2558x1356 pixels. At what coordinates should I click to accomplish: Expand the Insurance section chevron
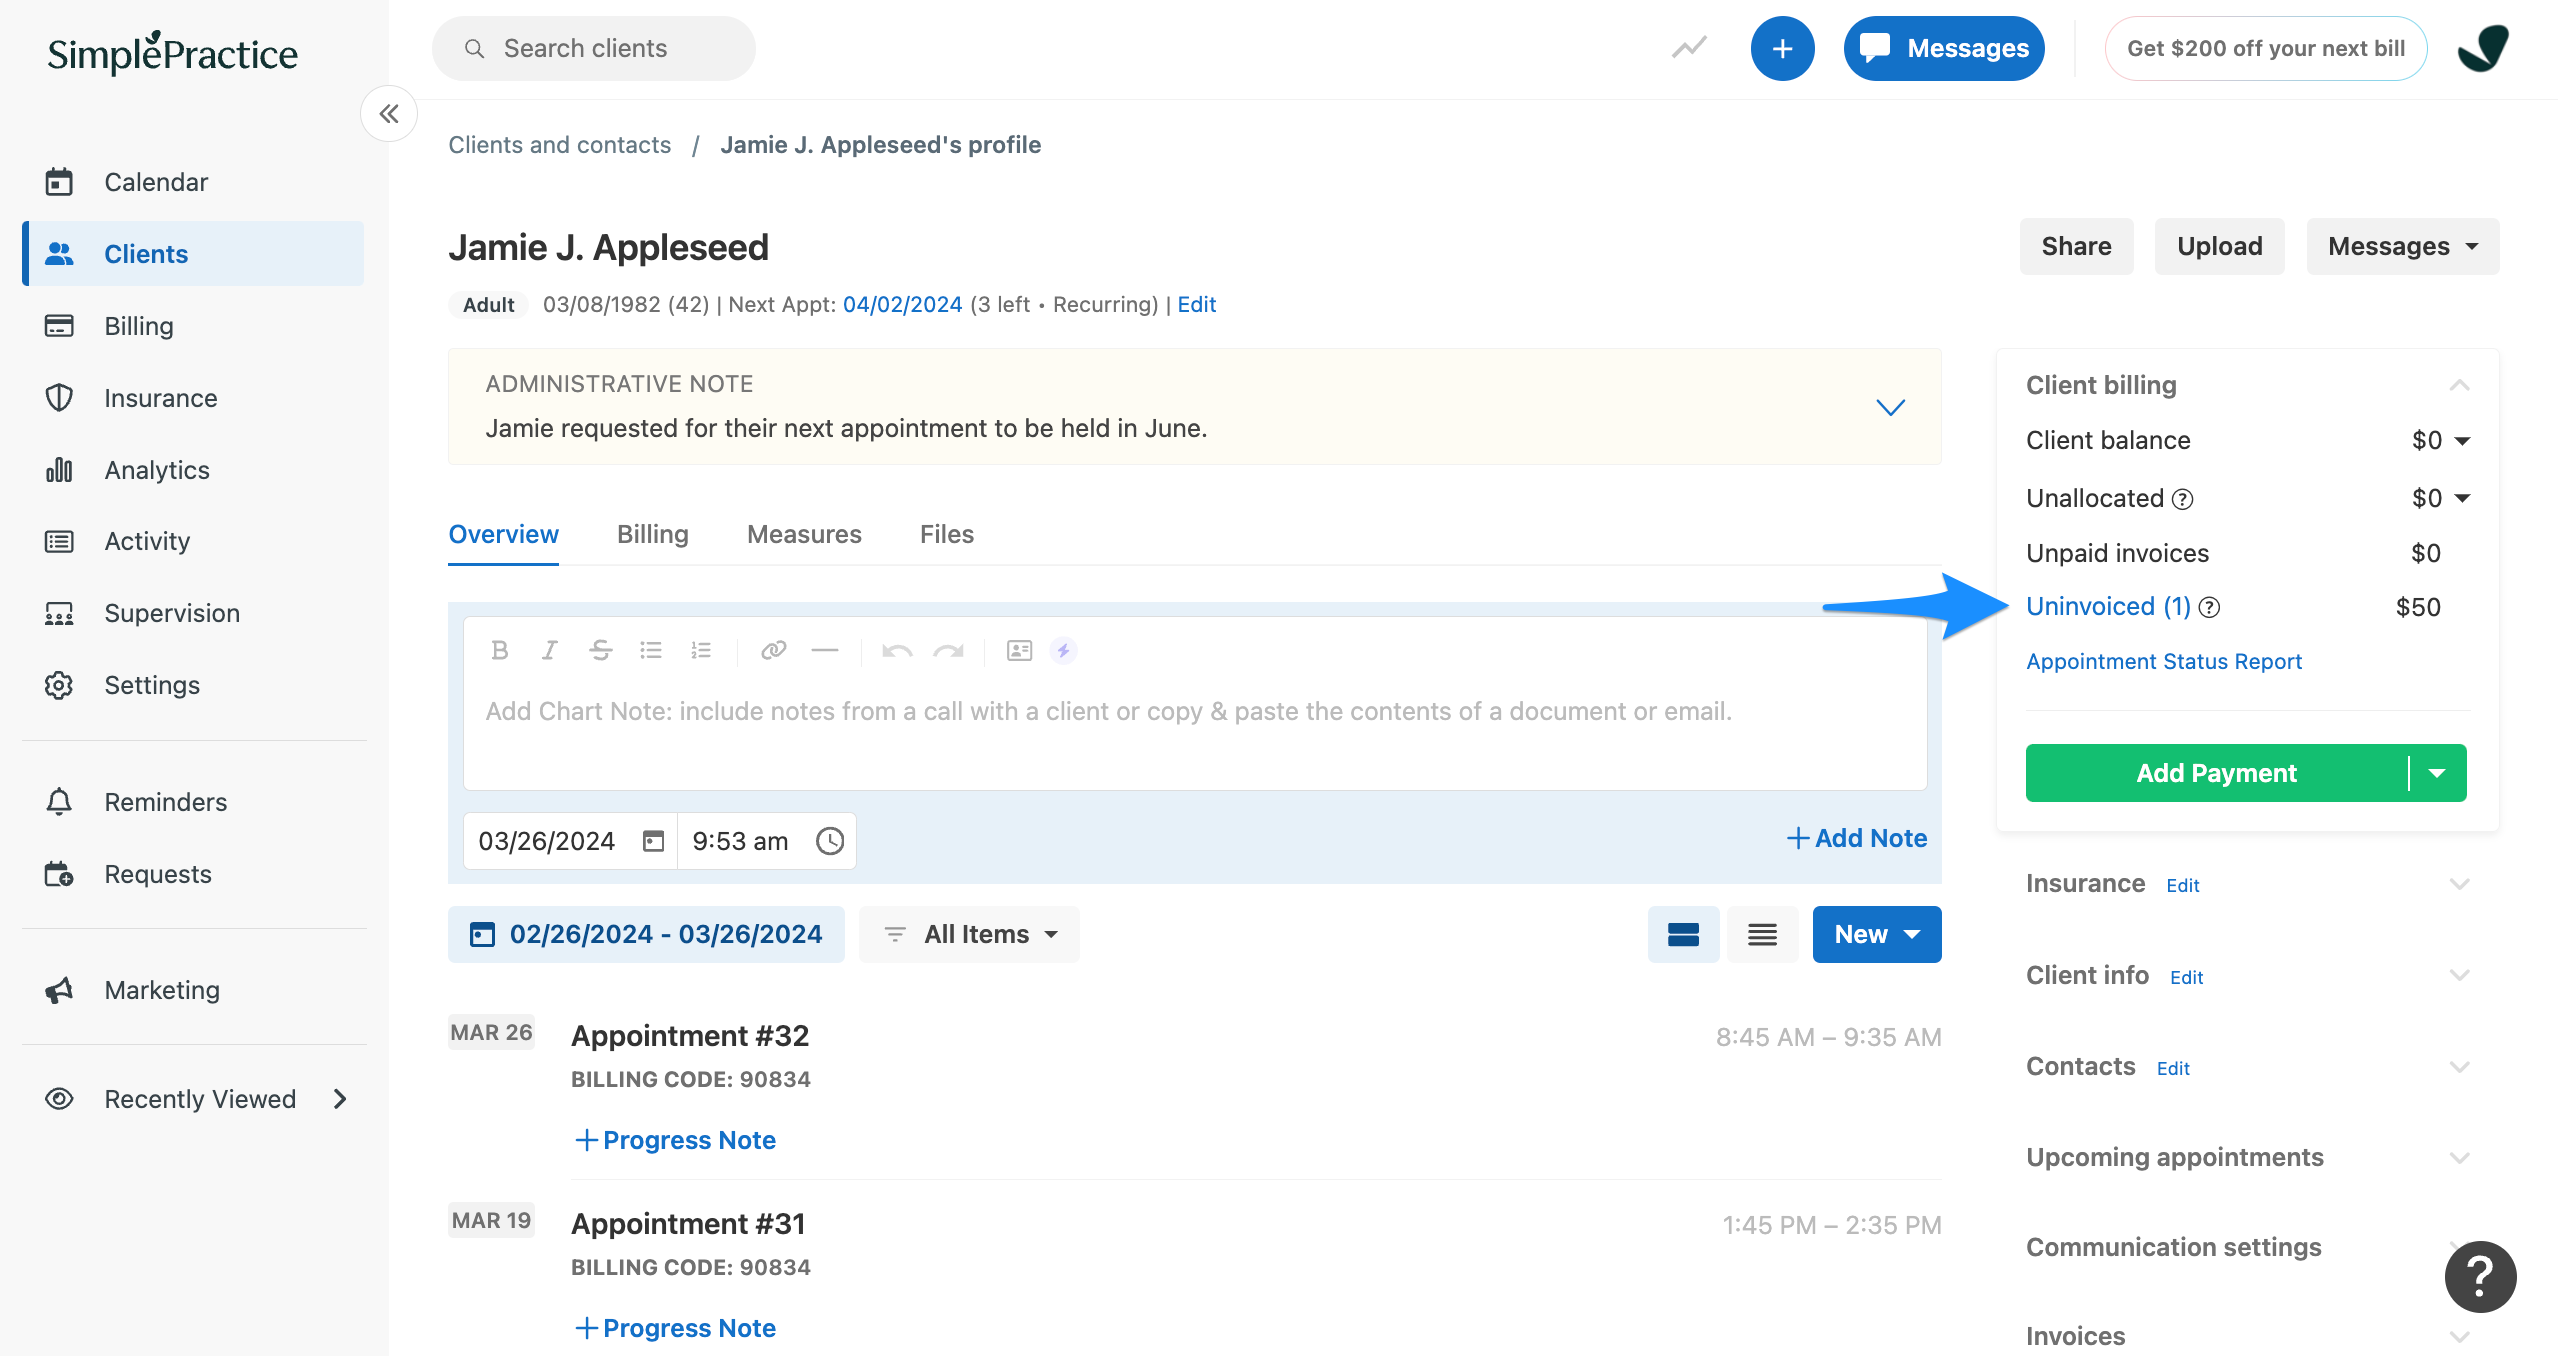point(2459,884)
